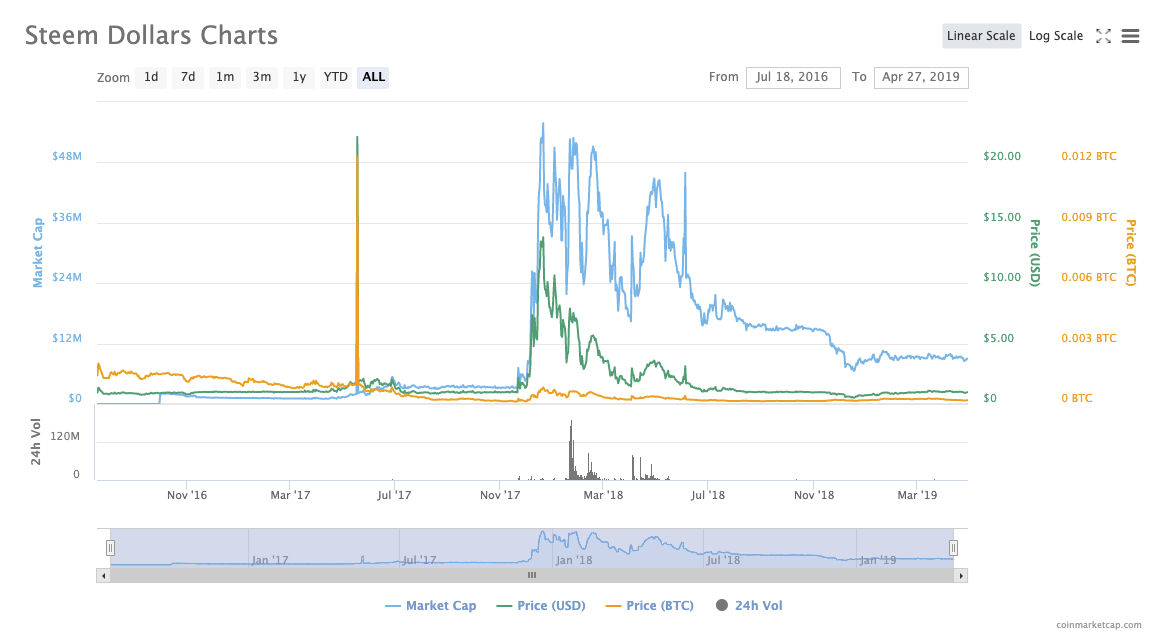Toggle fullscreen chart view icon
Viewport: 1176px width, 641px height.
(x=1103, y=36)
